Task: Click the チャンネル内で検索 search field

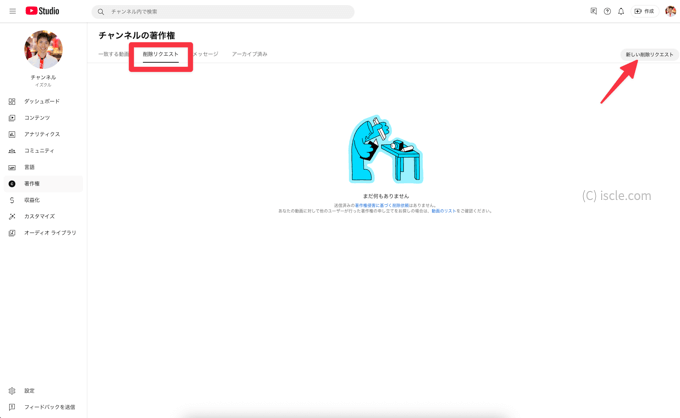Action: click(225, 12)
